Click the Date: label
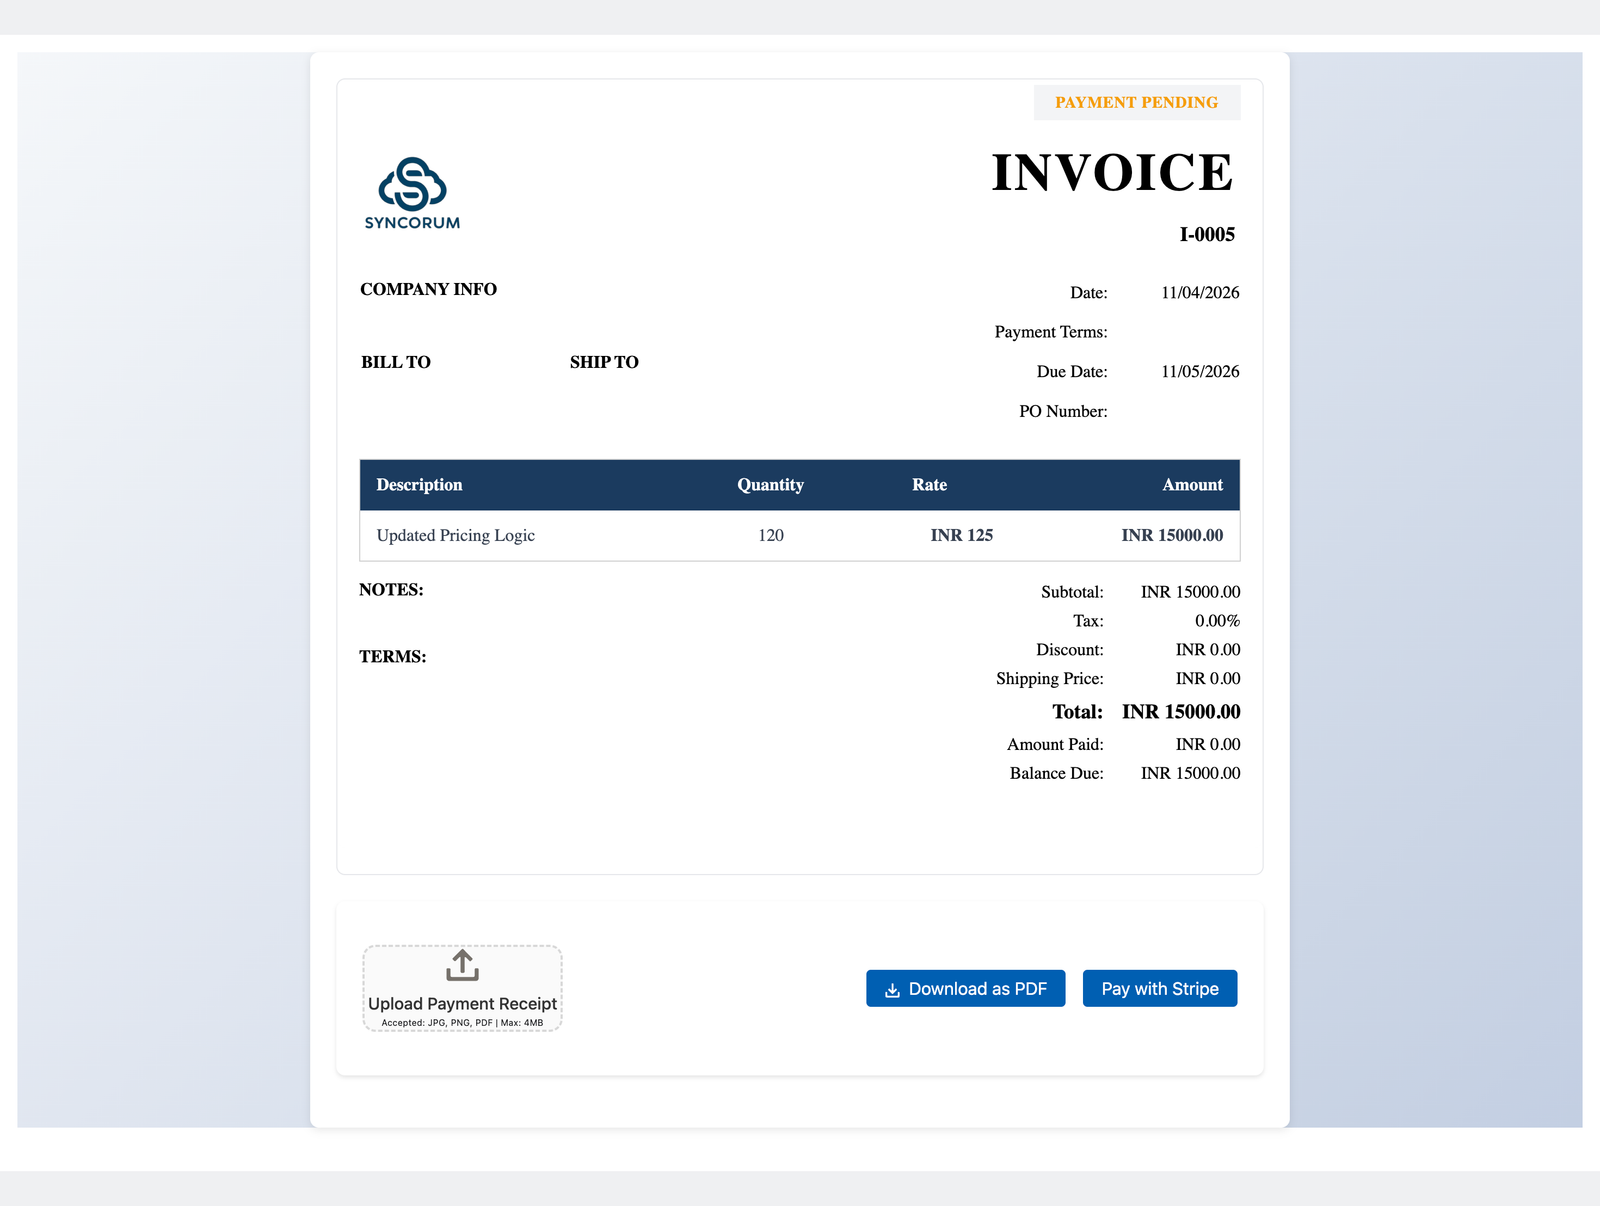The image size is (1600, 1206). point(1089,293)
